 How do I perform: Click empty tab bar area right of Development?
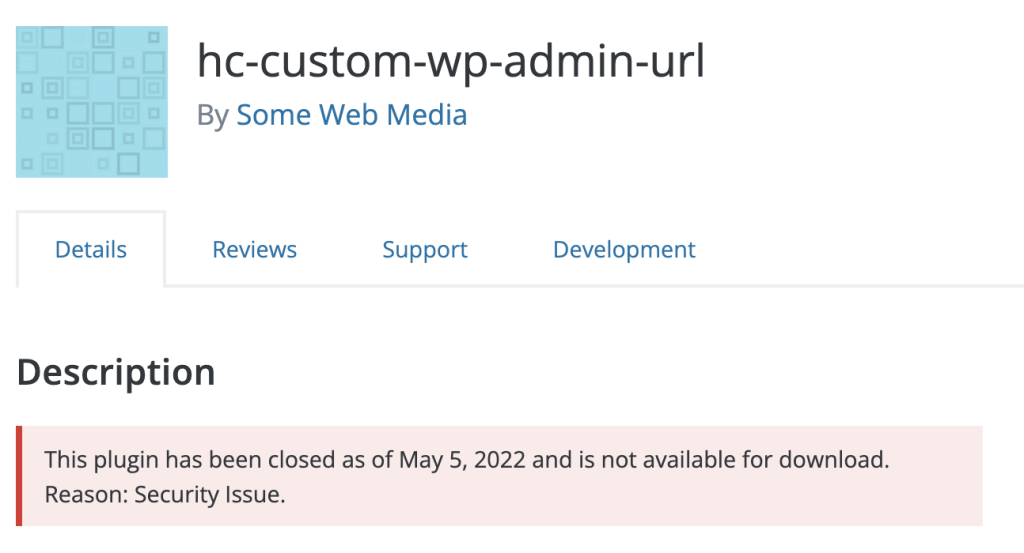tap(860, 249)
